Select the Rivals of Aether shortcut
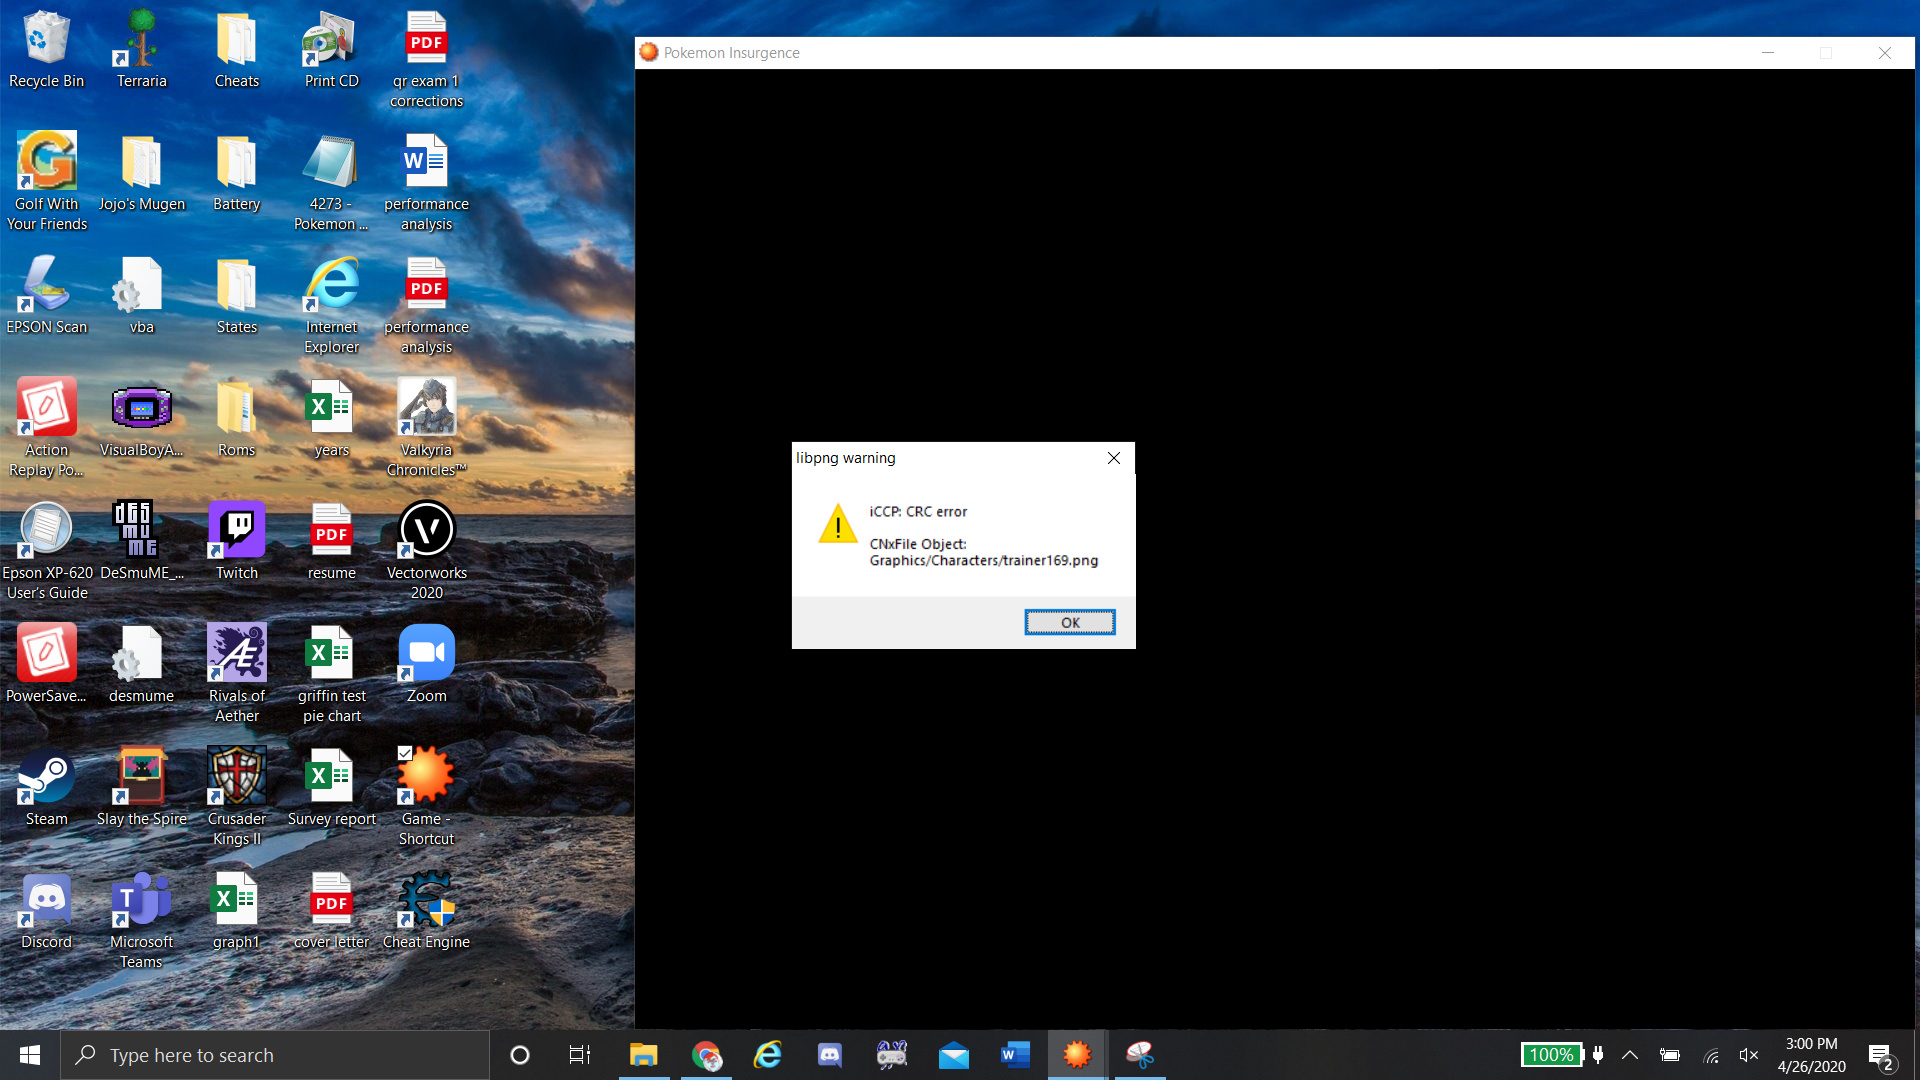This screenshot has width=1920, height=1080. point(237,673)
